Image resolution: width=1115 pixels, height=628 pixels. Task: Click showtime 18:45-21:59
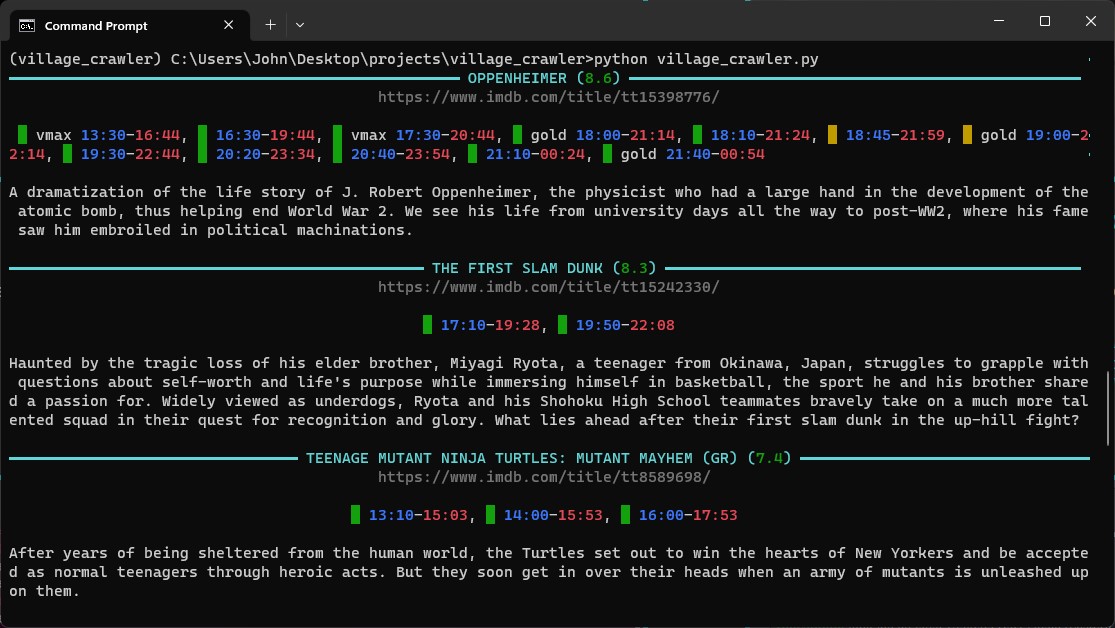(895, 135)
